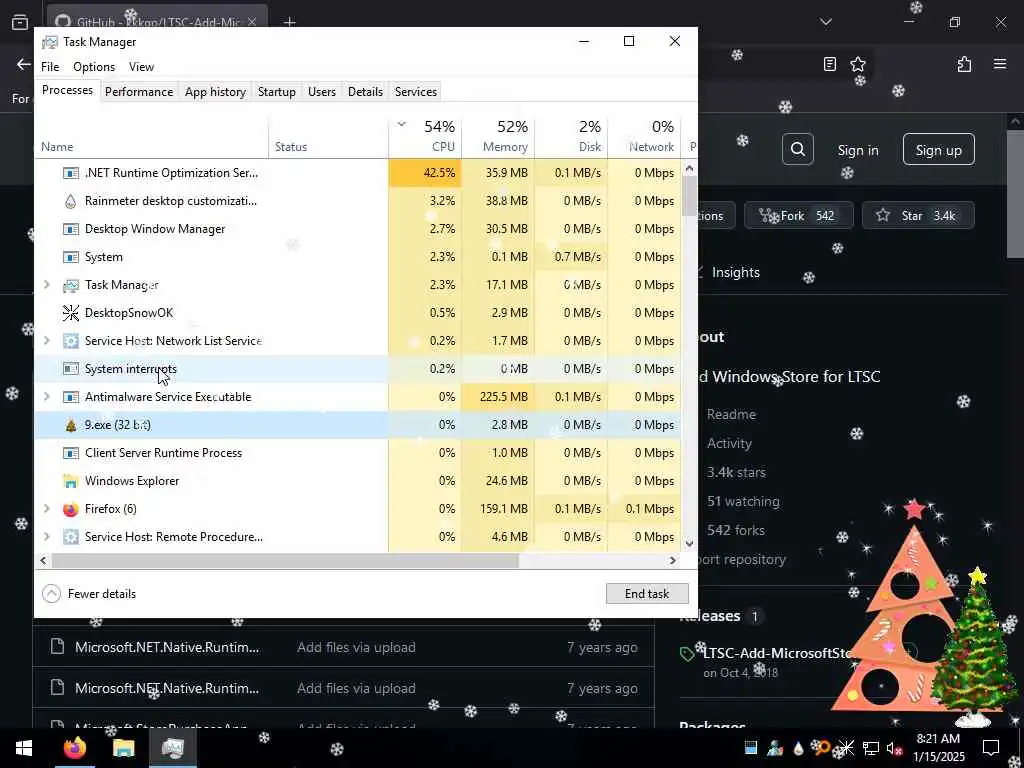Click the horizontal scrollbar right arrow

pyautogui.click(x=673, y=560)
